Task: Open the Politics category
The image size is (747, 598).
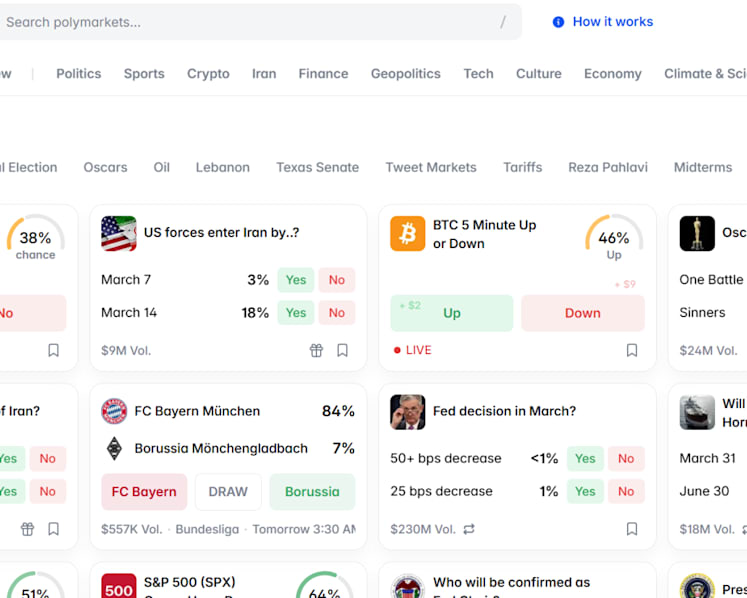Action: coord(79,74)
